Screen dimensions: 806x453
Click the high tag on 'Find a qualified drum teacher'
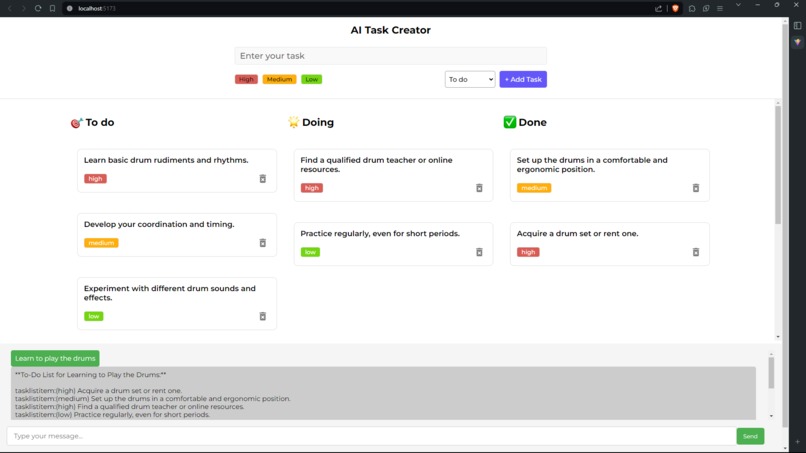312,188
